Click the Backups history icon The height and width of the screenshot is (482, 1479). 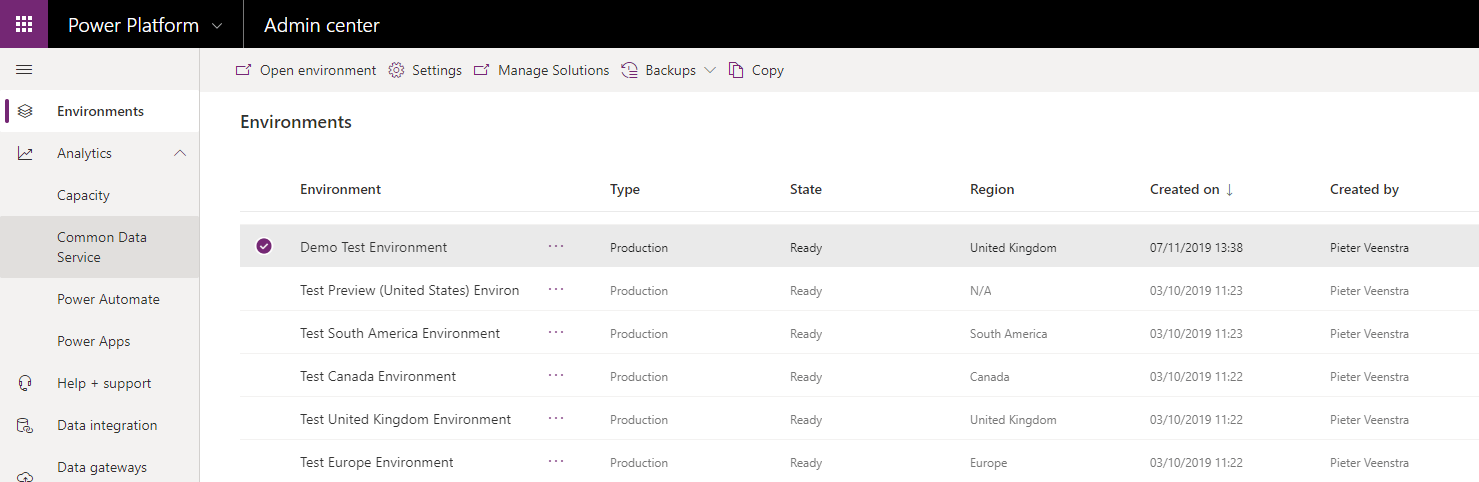(629, 70)
